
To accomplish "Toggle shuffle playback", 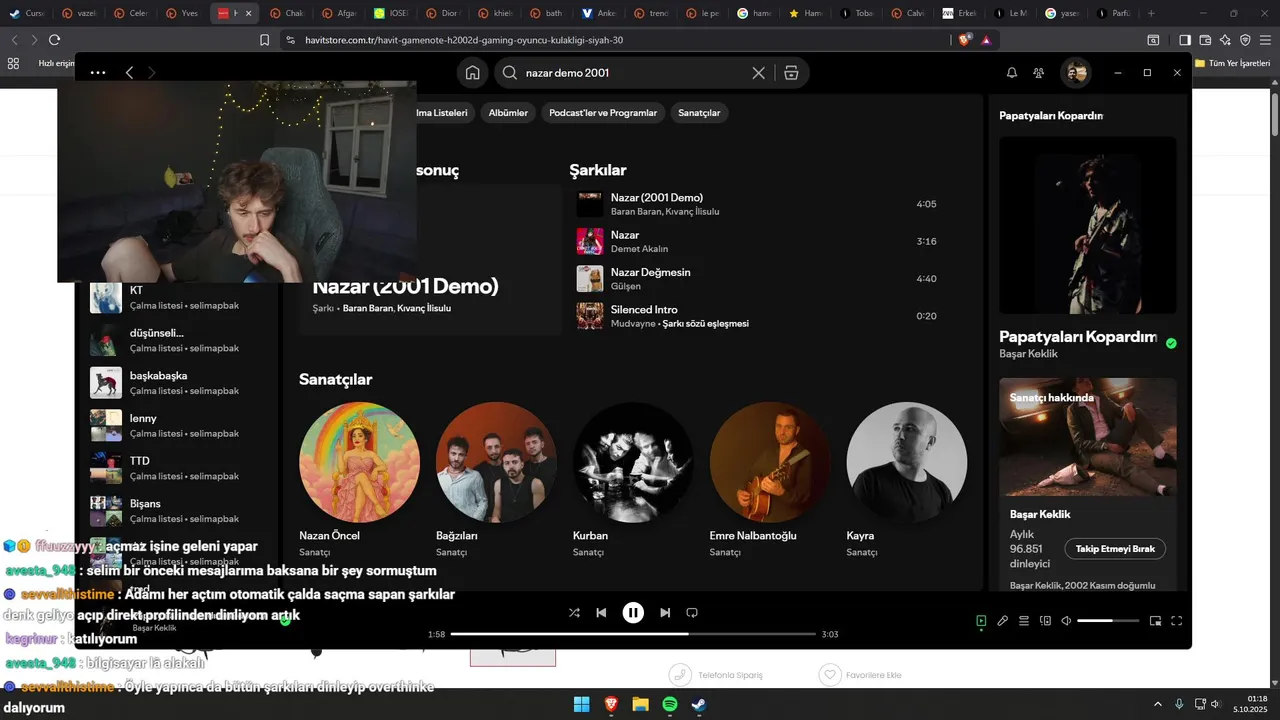I will 574,613.
